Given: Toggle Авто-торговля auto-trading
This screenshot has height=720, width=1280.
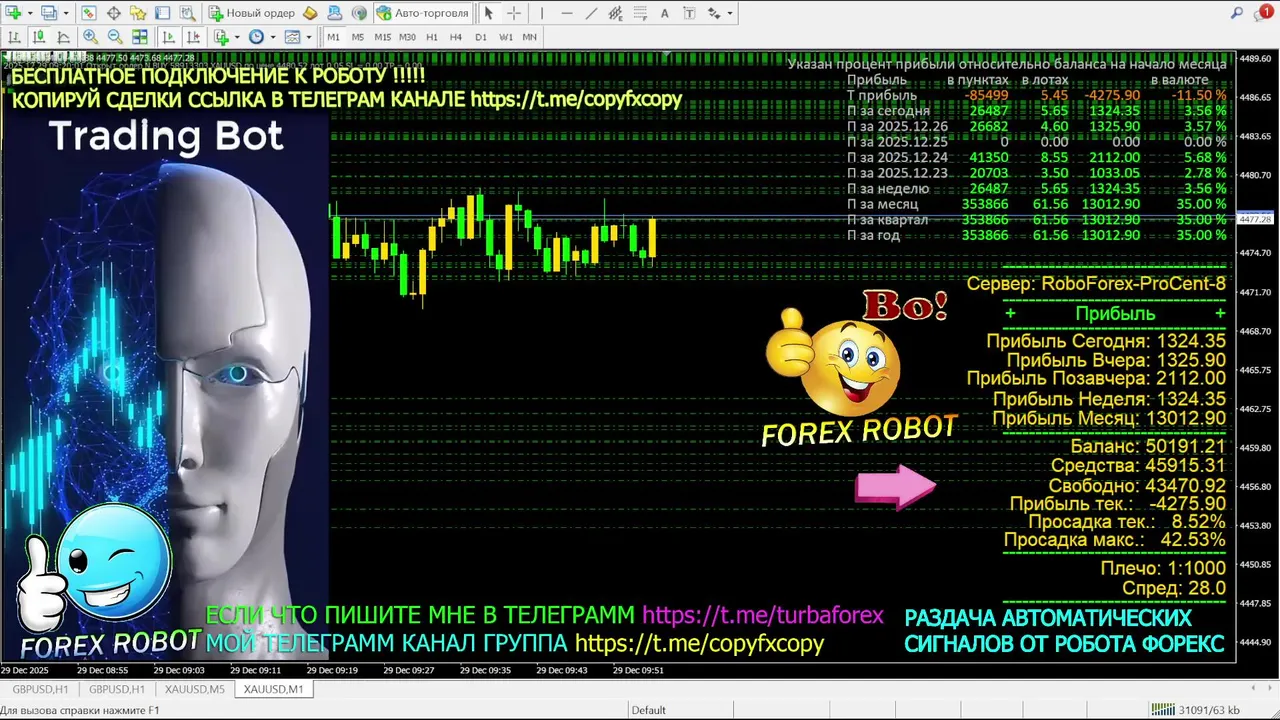Looking at the screenshot, I should (x=423, y=13).
